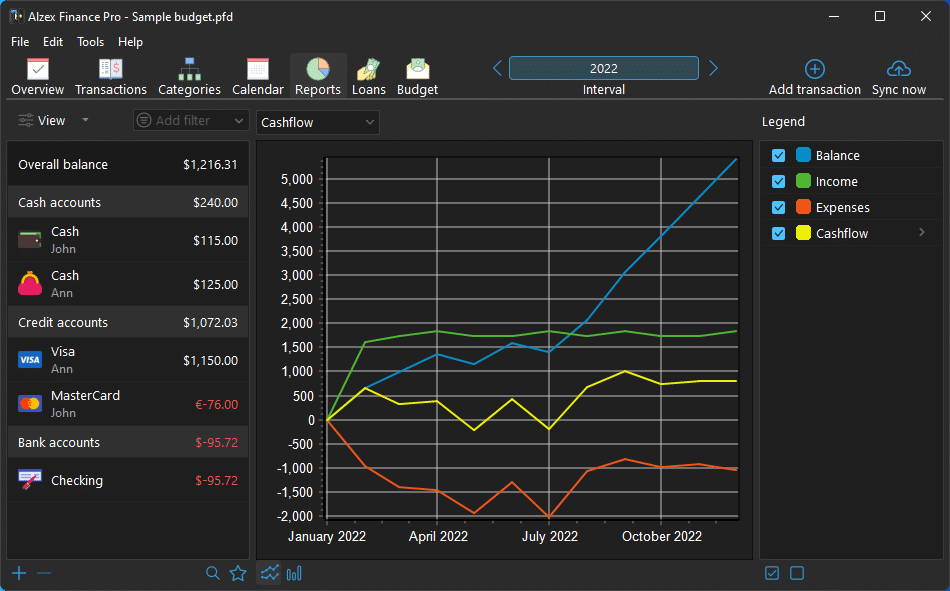Image resolution: width=950 pixels, height=591 pixels.
Task: Open the Reports section
Action: point(317,77)
